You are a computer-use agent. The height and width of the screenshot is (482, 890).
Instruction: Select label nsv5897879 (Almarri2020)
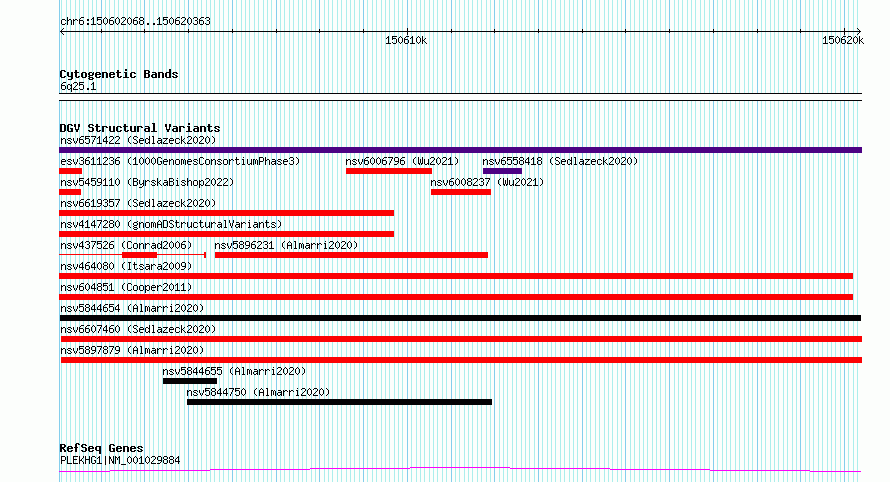pyautogui.click(x=132, y=350)
